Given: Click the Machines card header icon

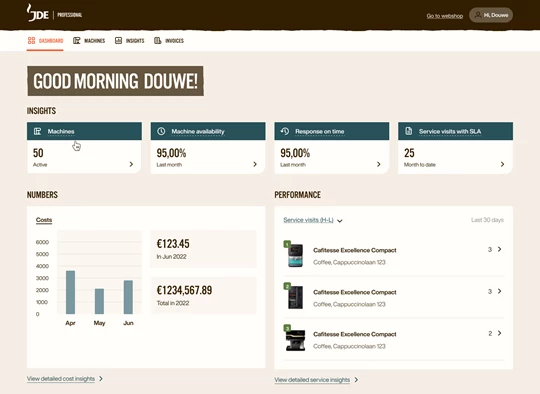Looking at the screenshot, I should coord(38,131).
